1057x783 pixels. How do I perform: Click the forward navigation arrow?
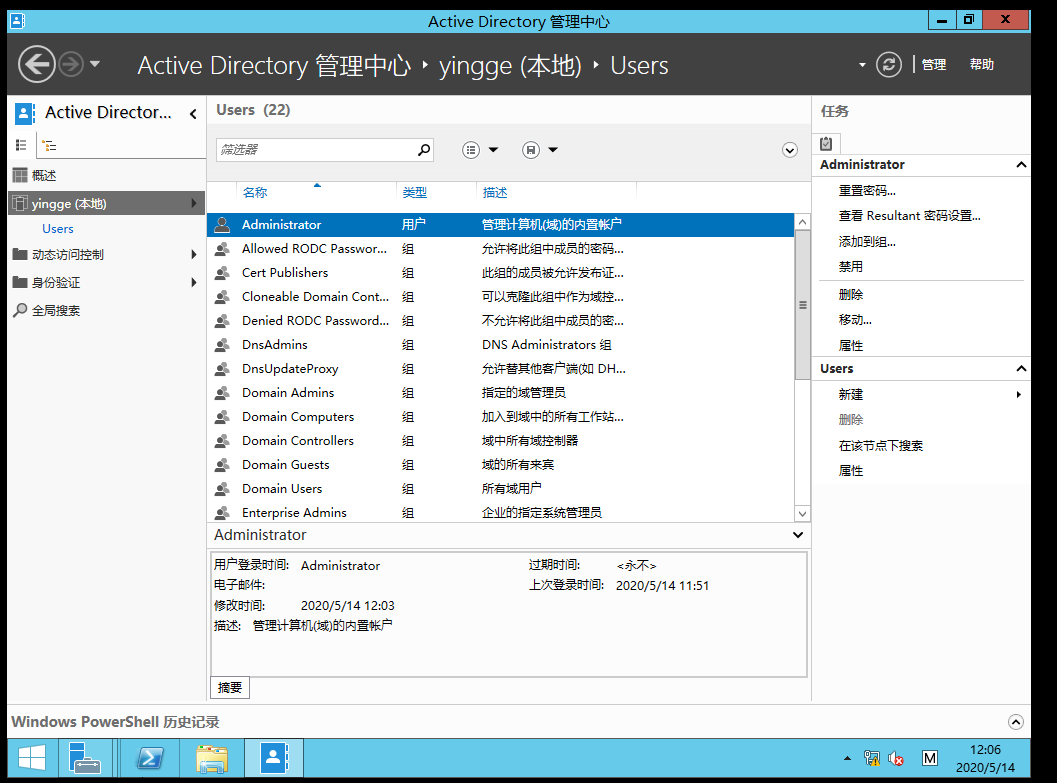71,65
